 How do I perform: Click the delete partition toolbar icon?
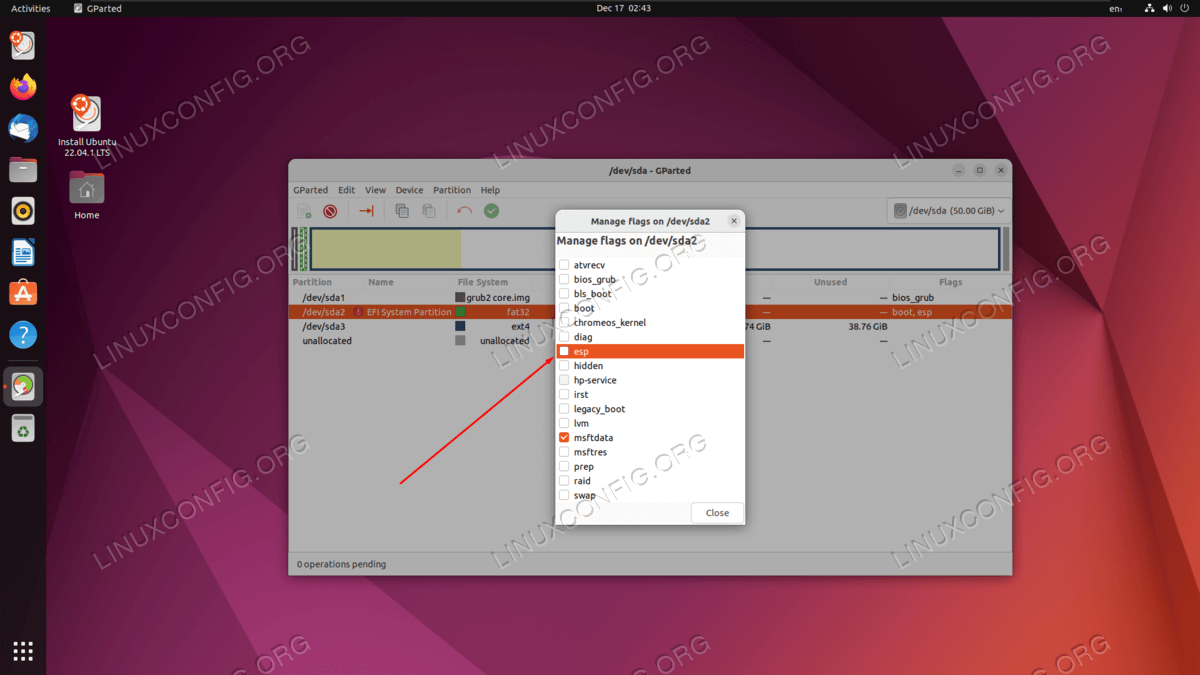(x=330, y=211)
